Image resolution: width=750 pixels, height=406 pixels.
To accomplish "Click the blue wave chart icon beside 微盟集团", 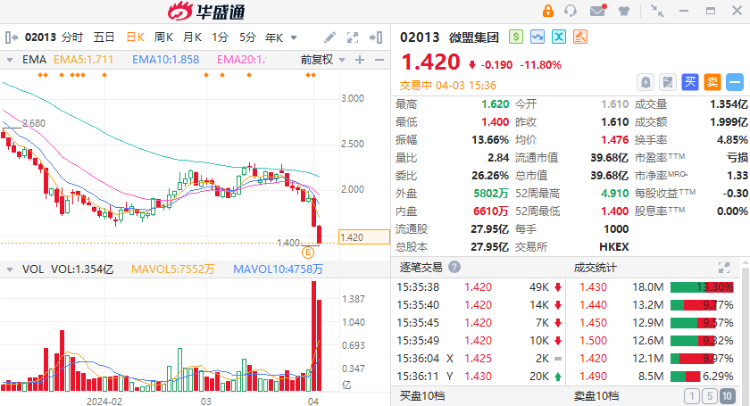I will (x=537, y=37).
